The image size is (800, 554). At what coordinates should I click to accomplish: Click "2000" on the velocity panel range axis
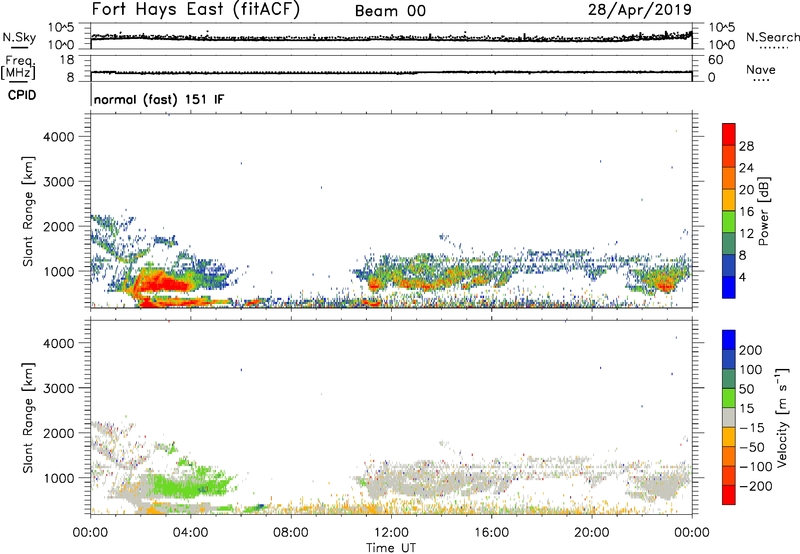click(59, 433)
